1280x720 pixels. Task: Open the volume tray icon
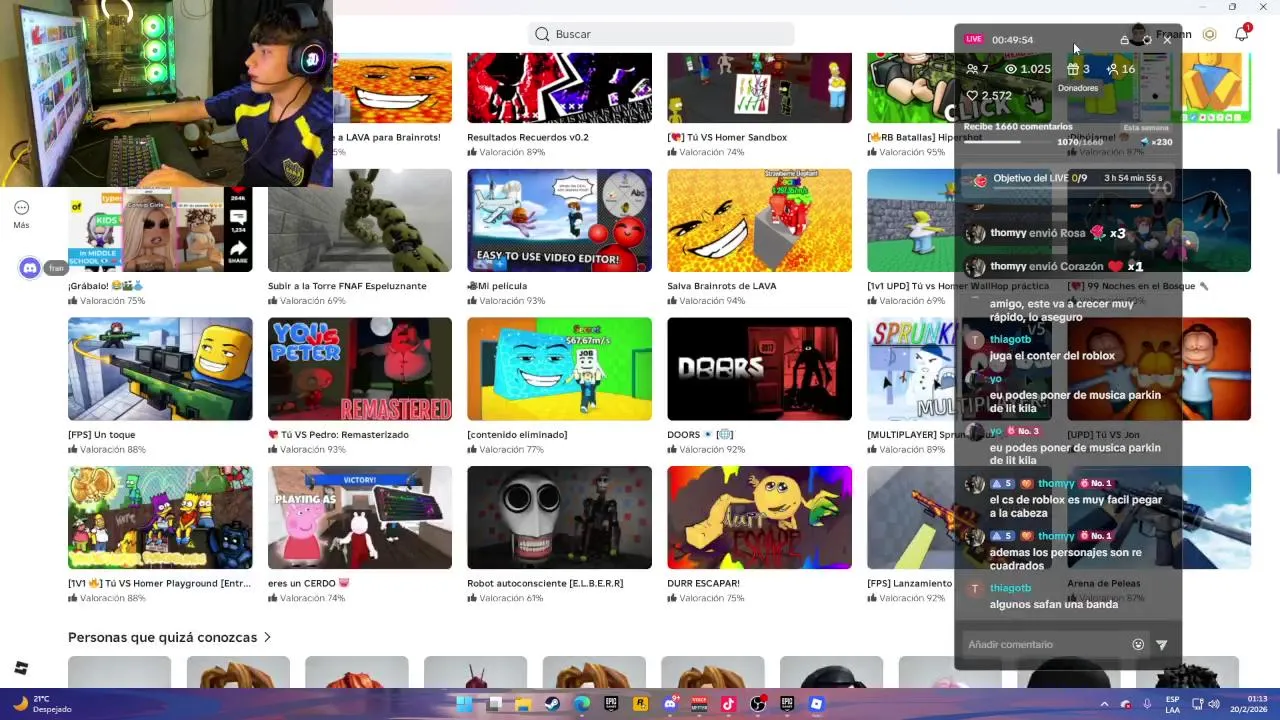[x=1213, y=704]
